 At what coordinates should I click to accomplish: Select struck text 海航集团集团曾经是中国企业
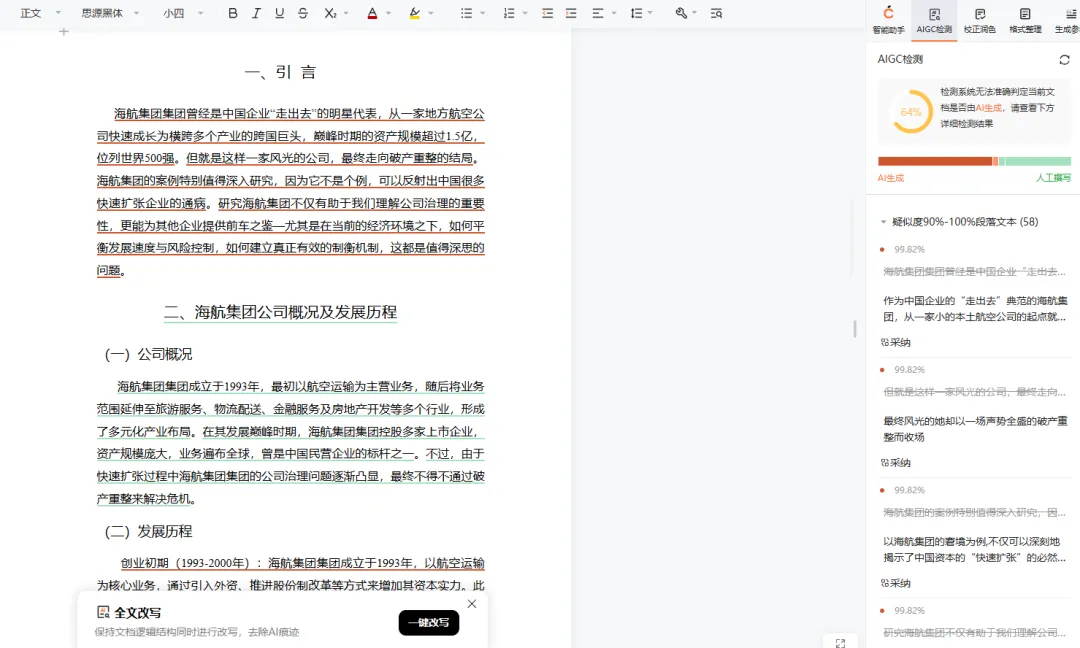pos(974,271)
